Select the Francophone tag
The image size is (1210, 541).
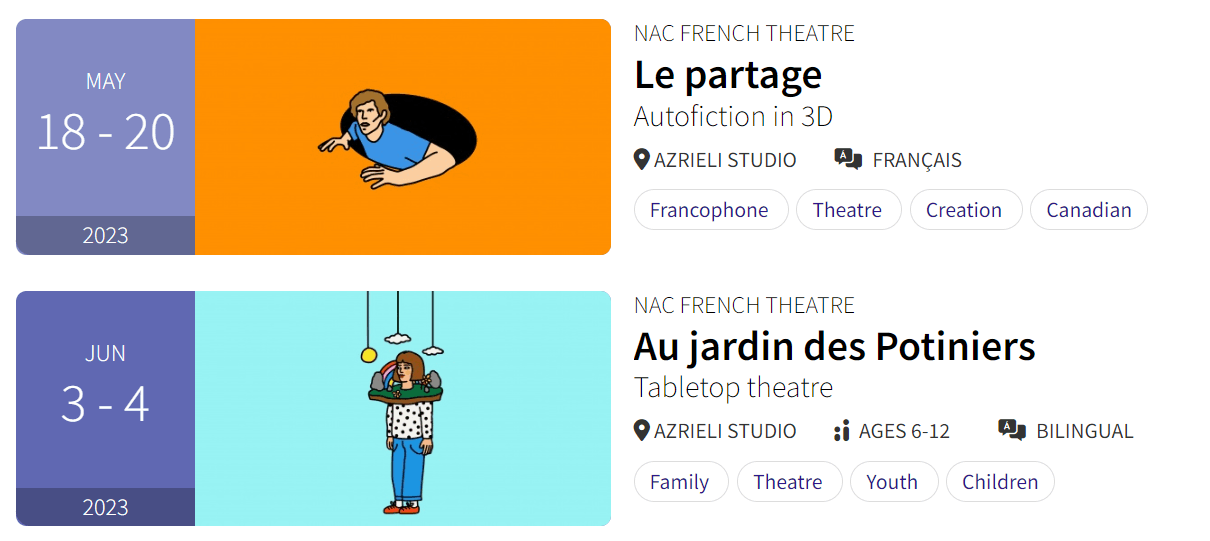tap(709, 210)
